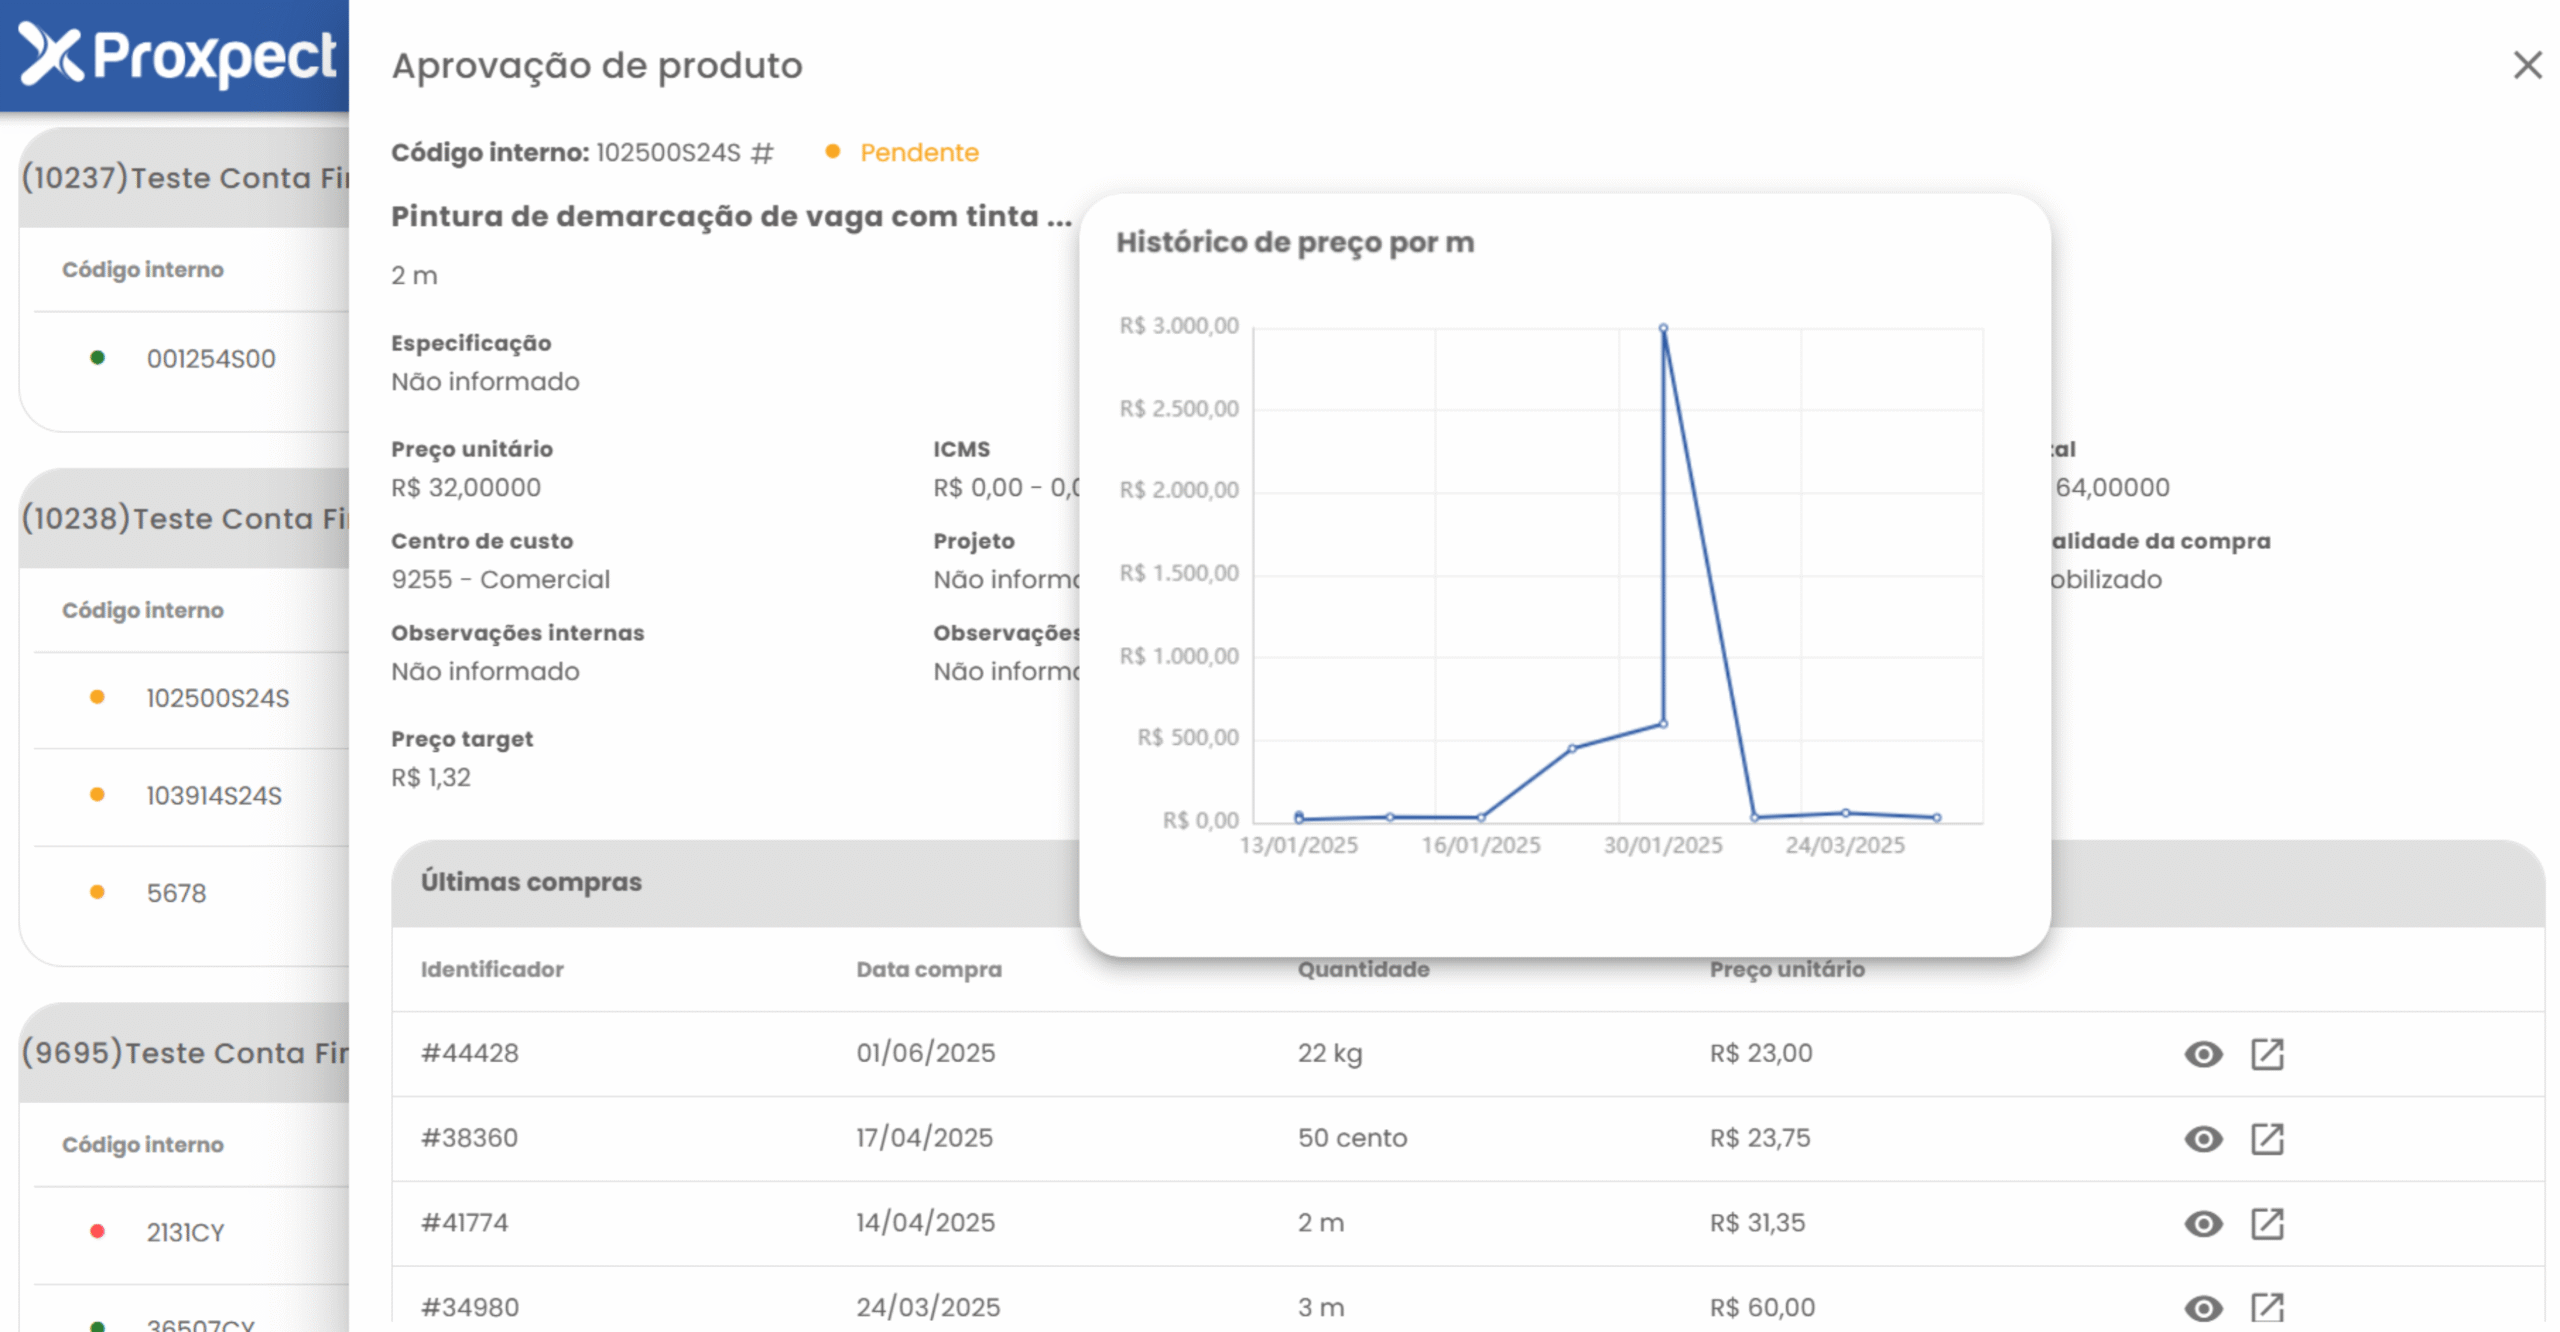View details of purchase #38360
This screenshot has height=1332, width=2560.
click(x=2202, y=1138)
